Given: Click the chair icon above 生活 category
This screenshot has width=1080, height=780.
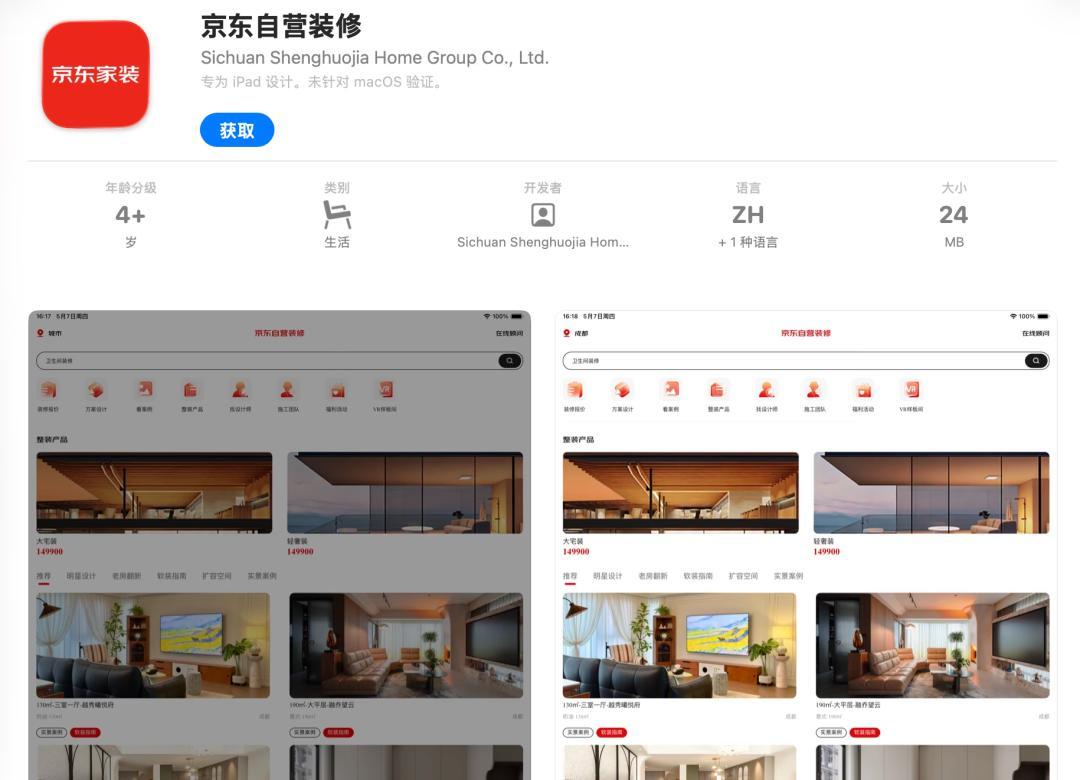Looking at the screenshot, I should pos(337,214).
